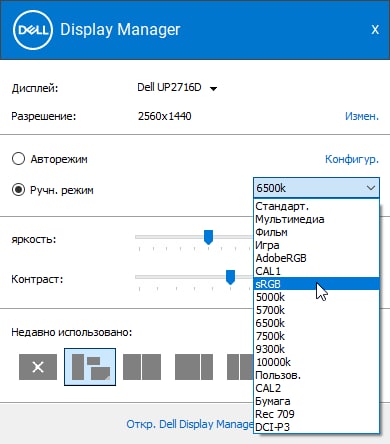
Task: Close the Display Manager window
Action: 375,30
